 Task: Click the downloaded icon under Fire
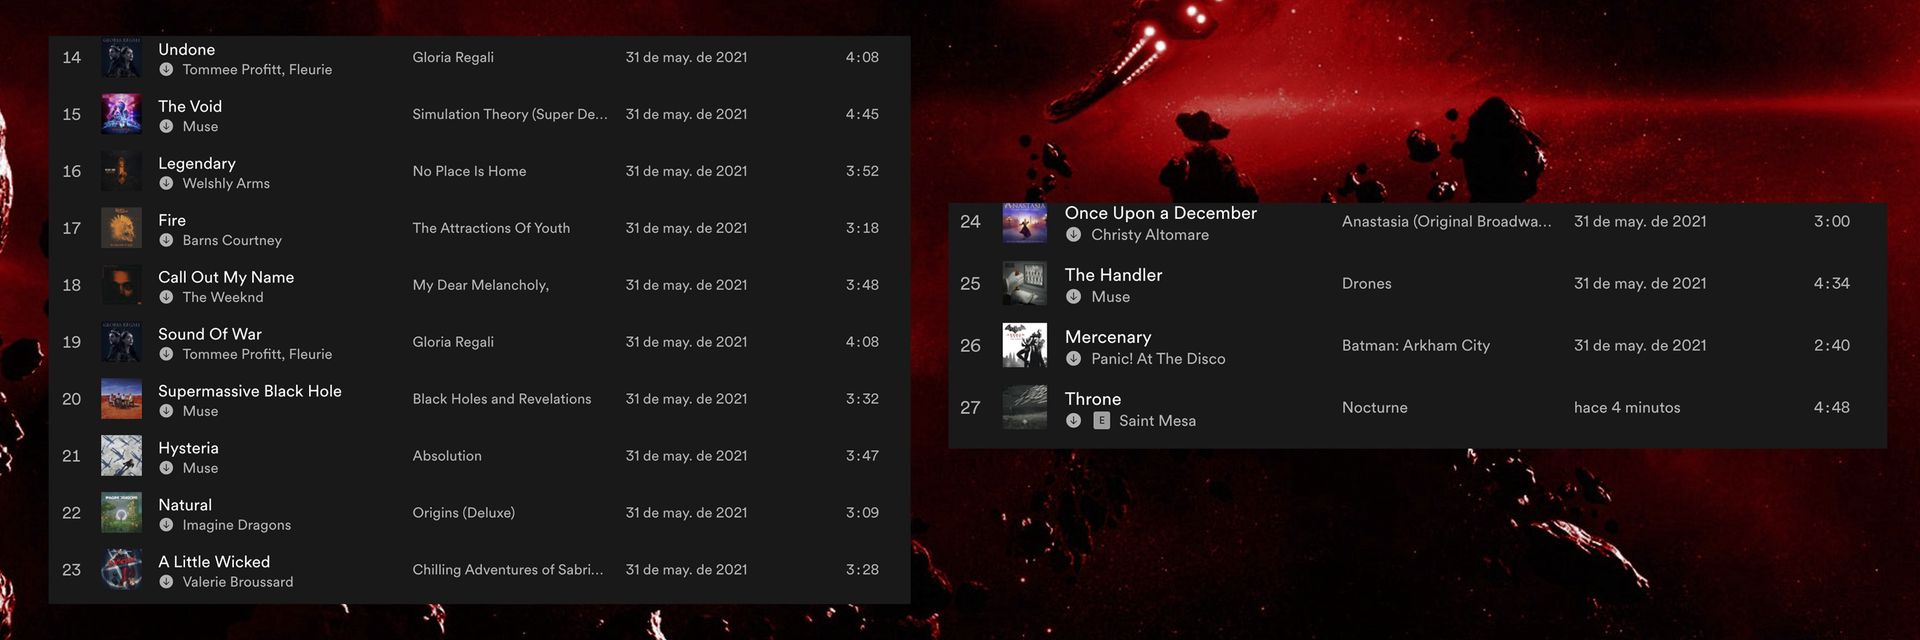click(166, 241)
